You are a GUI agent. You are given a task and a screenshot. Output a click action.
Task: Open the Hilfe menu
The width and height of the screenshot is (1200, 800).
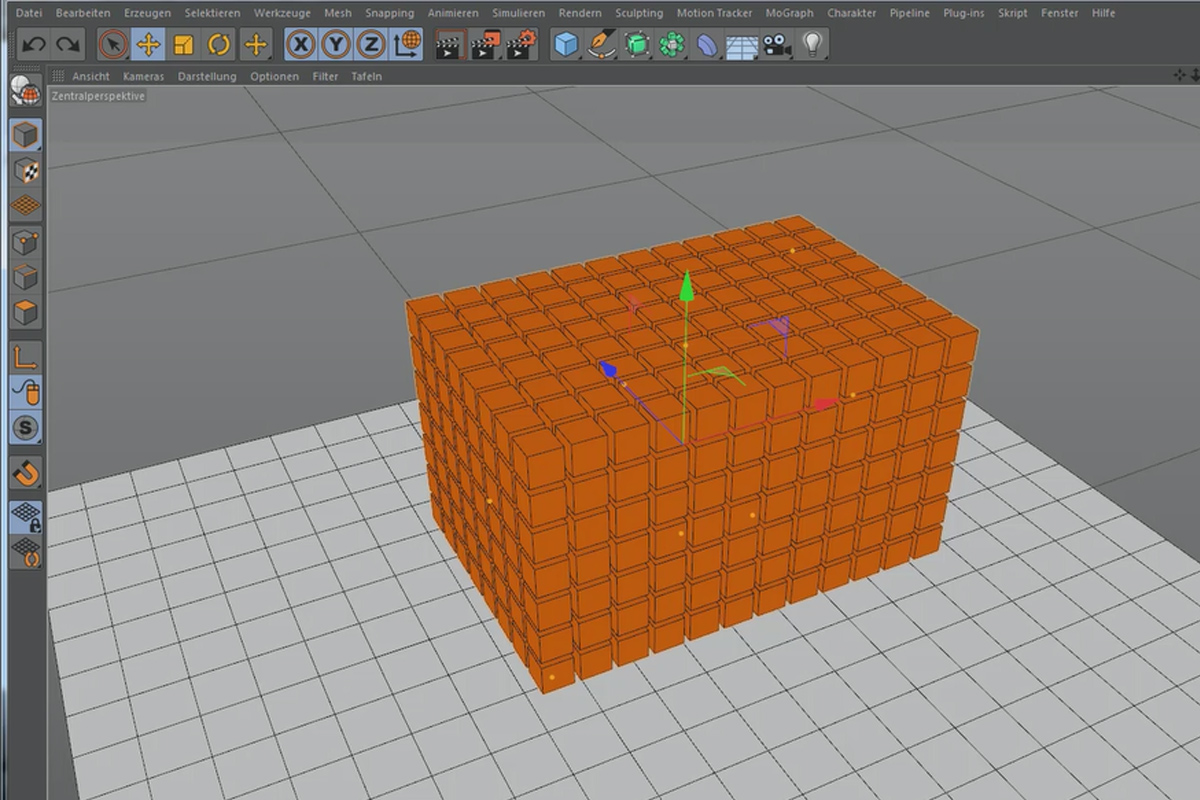[1103, 13]
